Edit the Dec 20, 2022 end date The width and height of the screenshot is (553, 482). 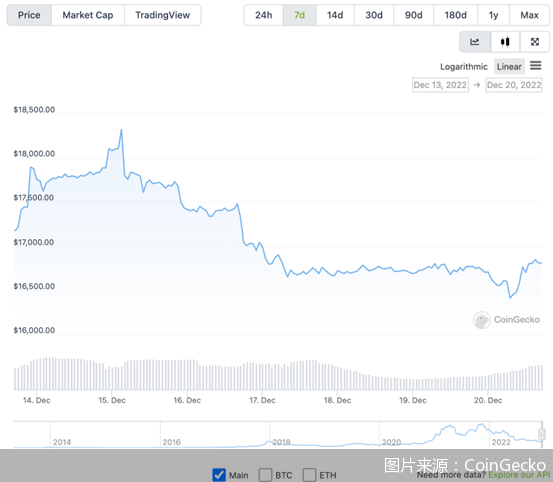click(x=514, y=85)
